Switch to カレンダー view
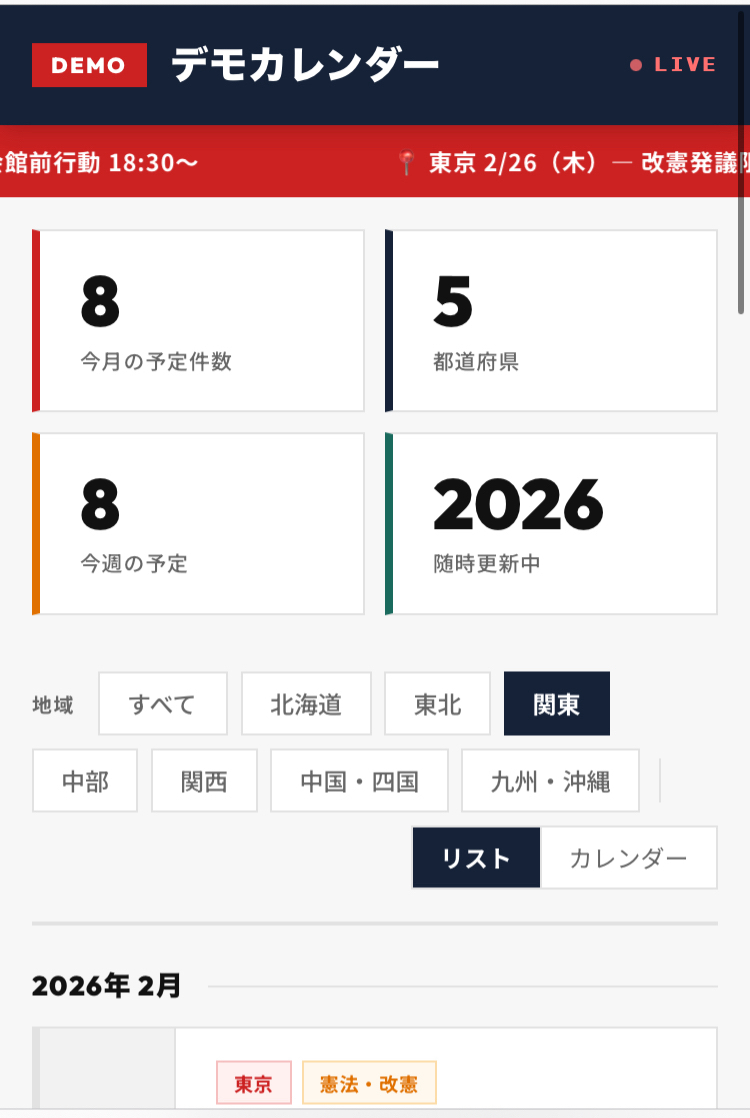The width and height of the screenshot is (750, 1118). (629, 858)
